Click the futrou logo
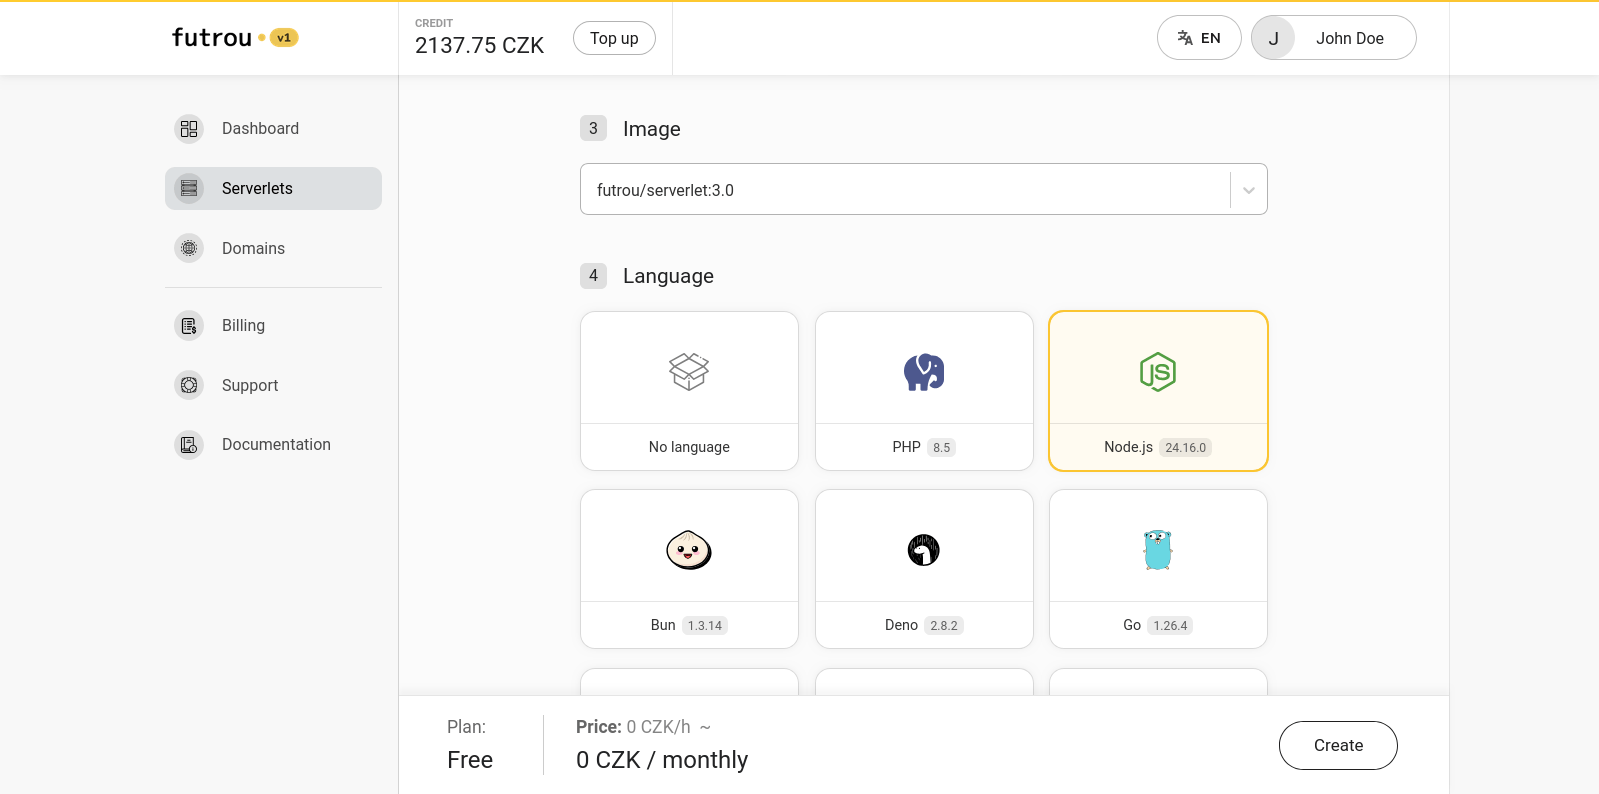1599x794 pixels. [x=212, y=38]
